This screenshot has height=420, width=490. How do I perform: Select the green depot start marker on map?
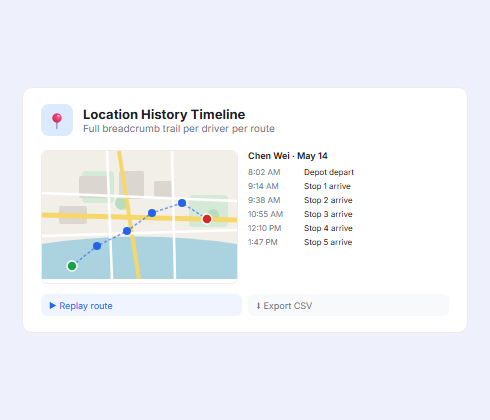pos(72,266)
